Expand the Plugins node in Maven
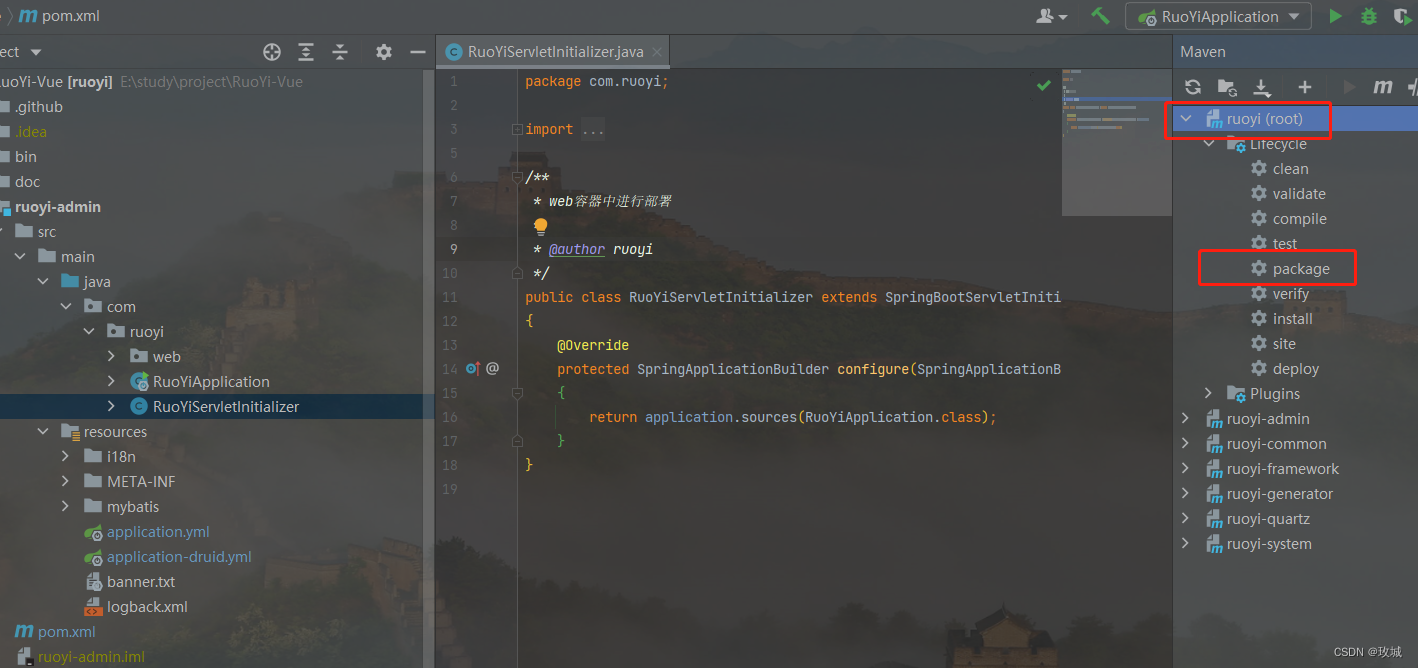The width and height of the screenshot is (1418, 668). click(x=1209, y=394)
